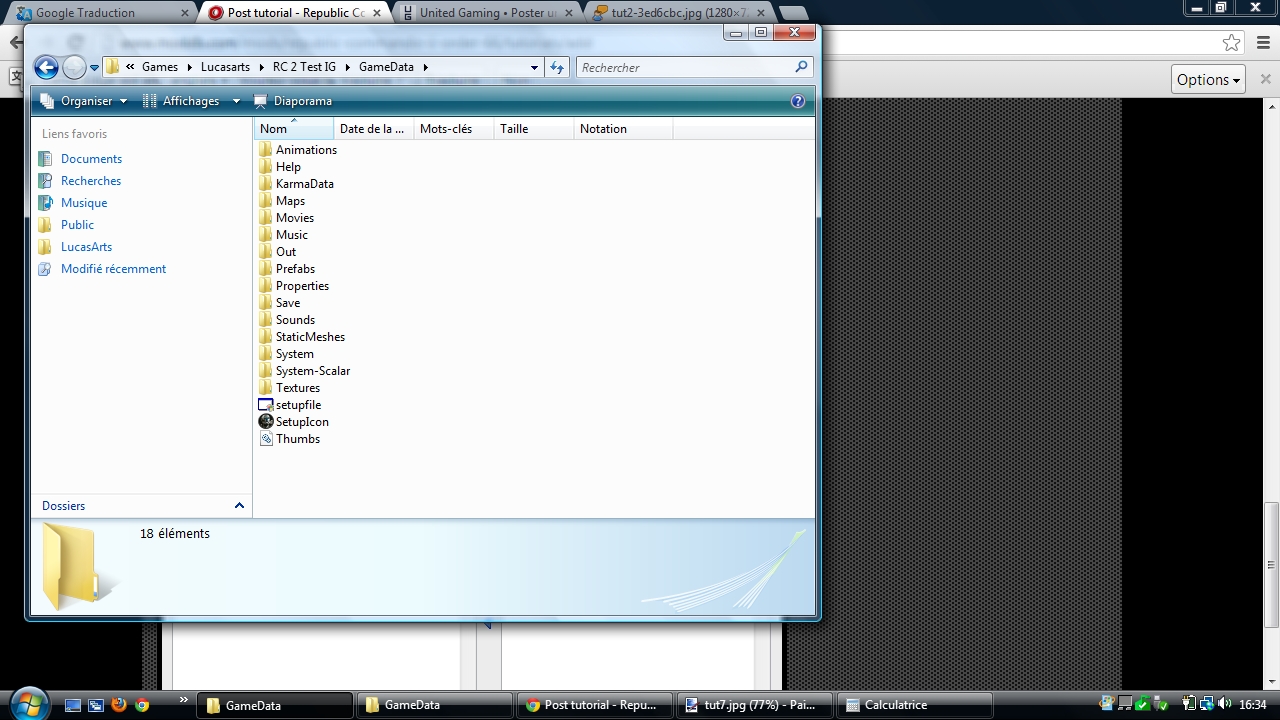Viewport: 1280px width, 720px height.
Task: Expand quick launch overflow chevron
Action: 185,701
